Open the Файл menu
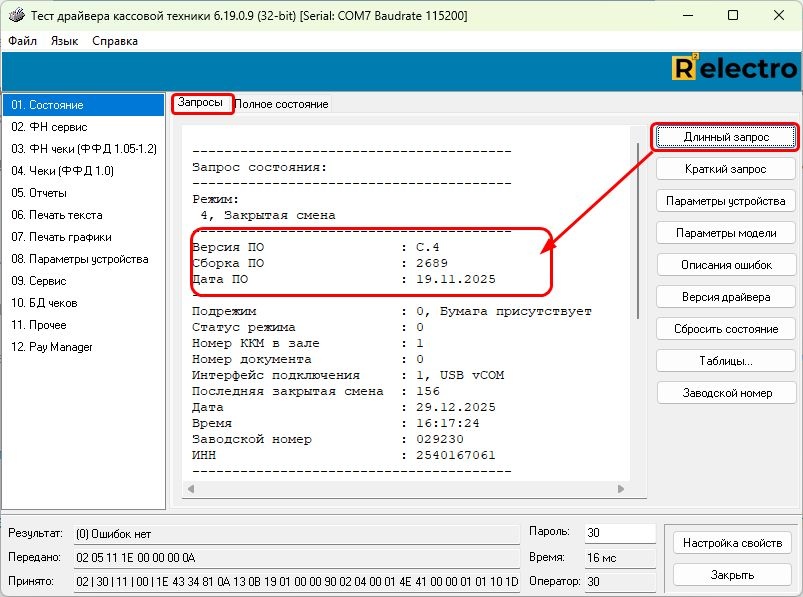 (x=22, y=41)
